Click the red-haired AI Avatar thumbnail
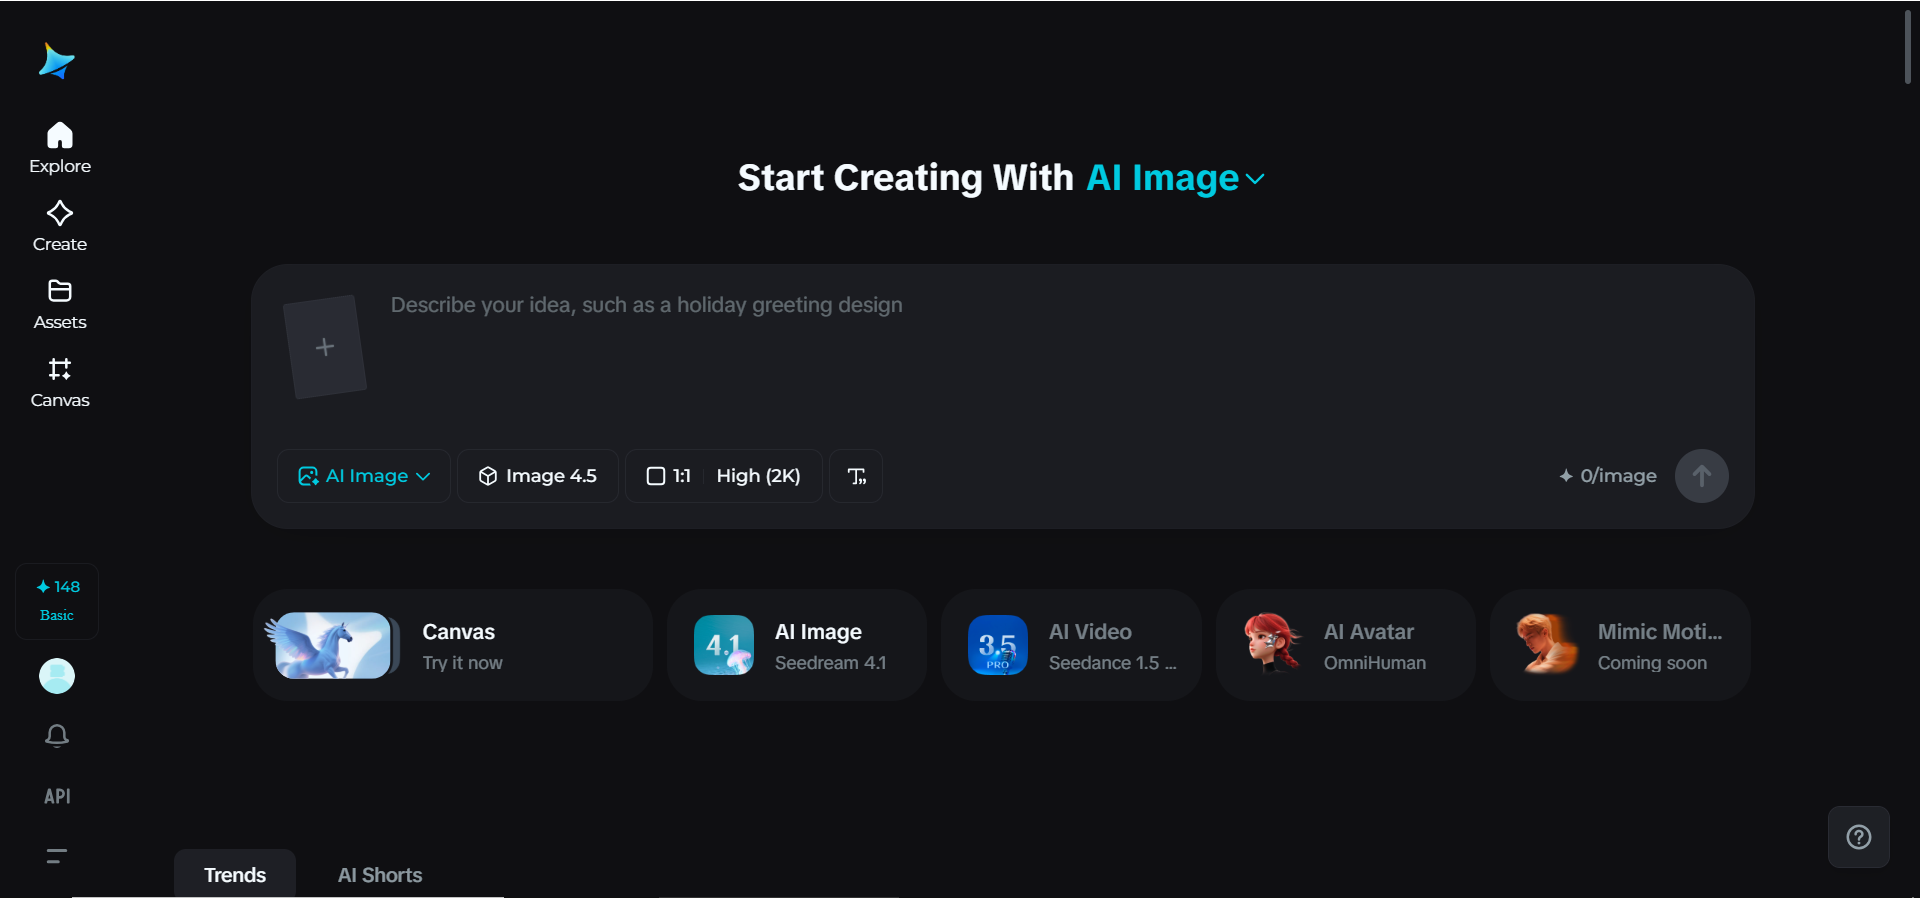This screenshot has width=1920, height=898. point(1272,643)
